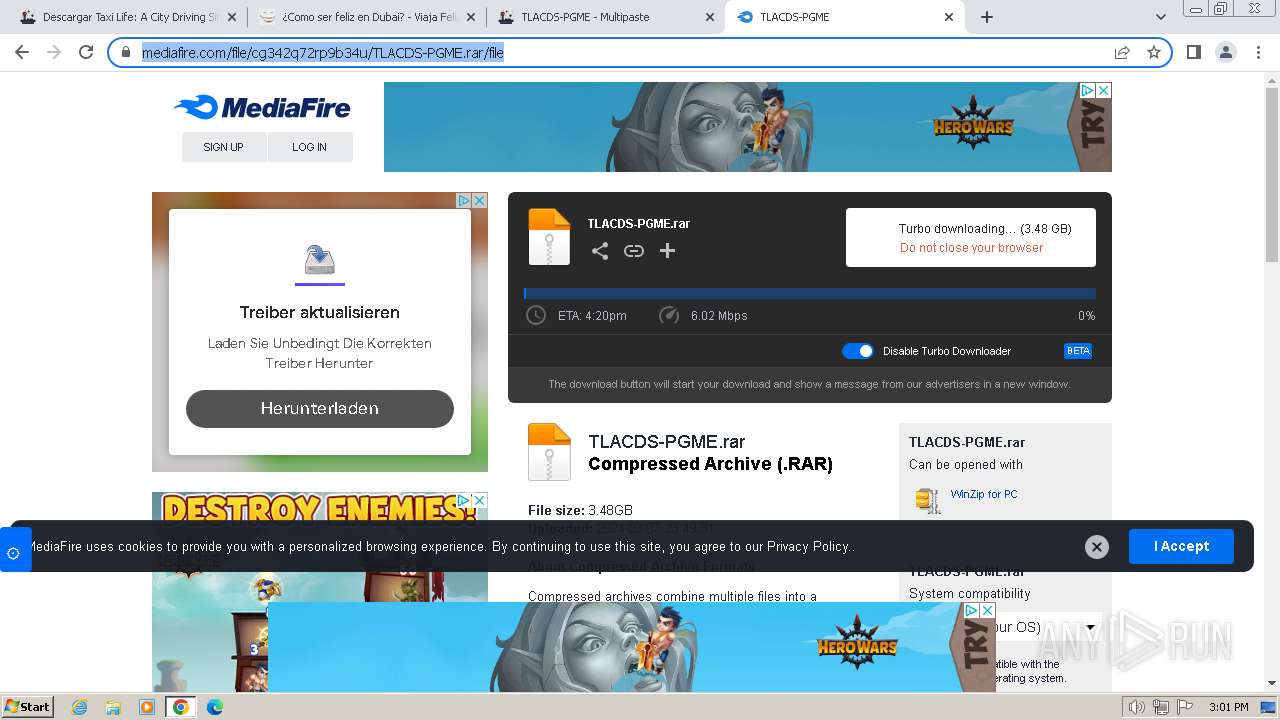This screenshot has height=720, width=1280.
Task: Copy link using chain icon
Action: click(x=634, y=251)
